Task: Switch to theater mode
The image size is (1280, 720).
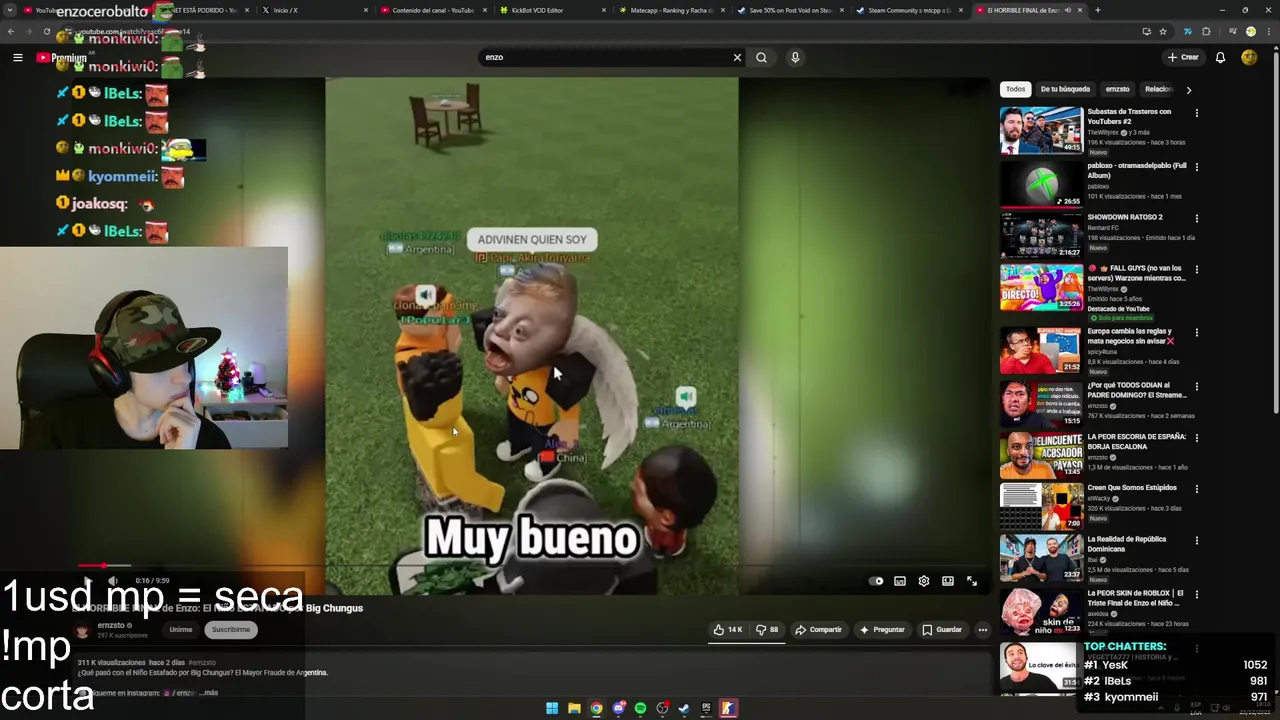Action: (x=948, y=581)
